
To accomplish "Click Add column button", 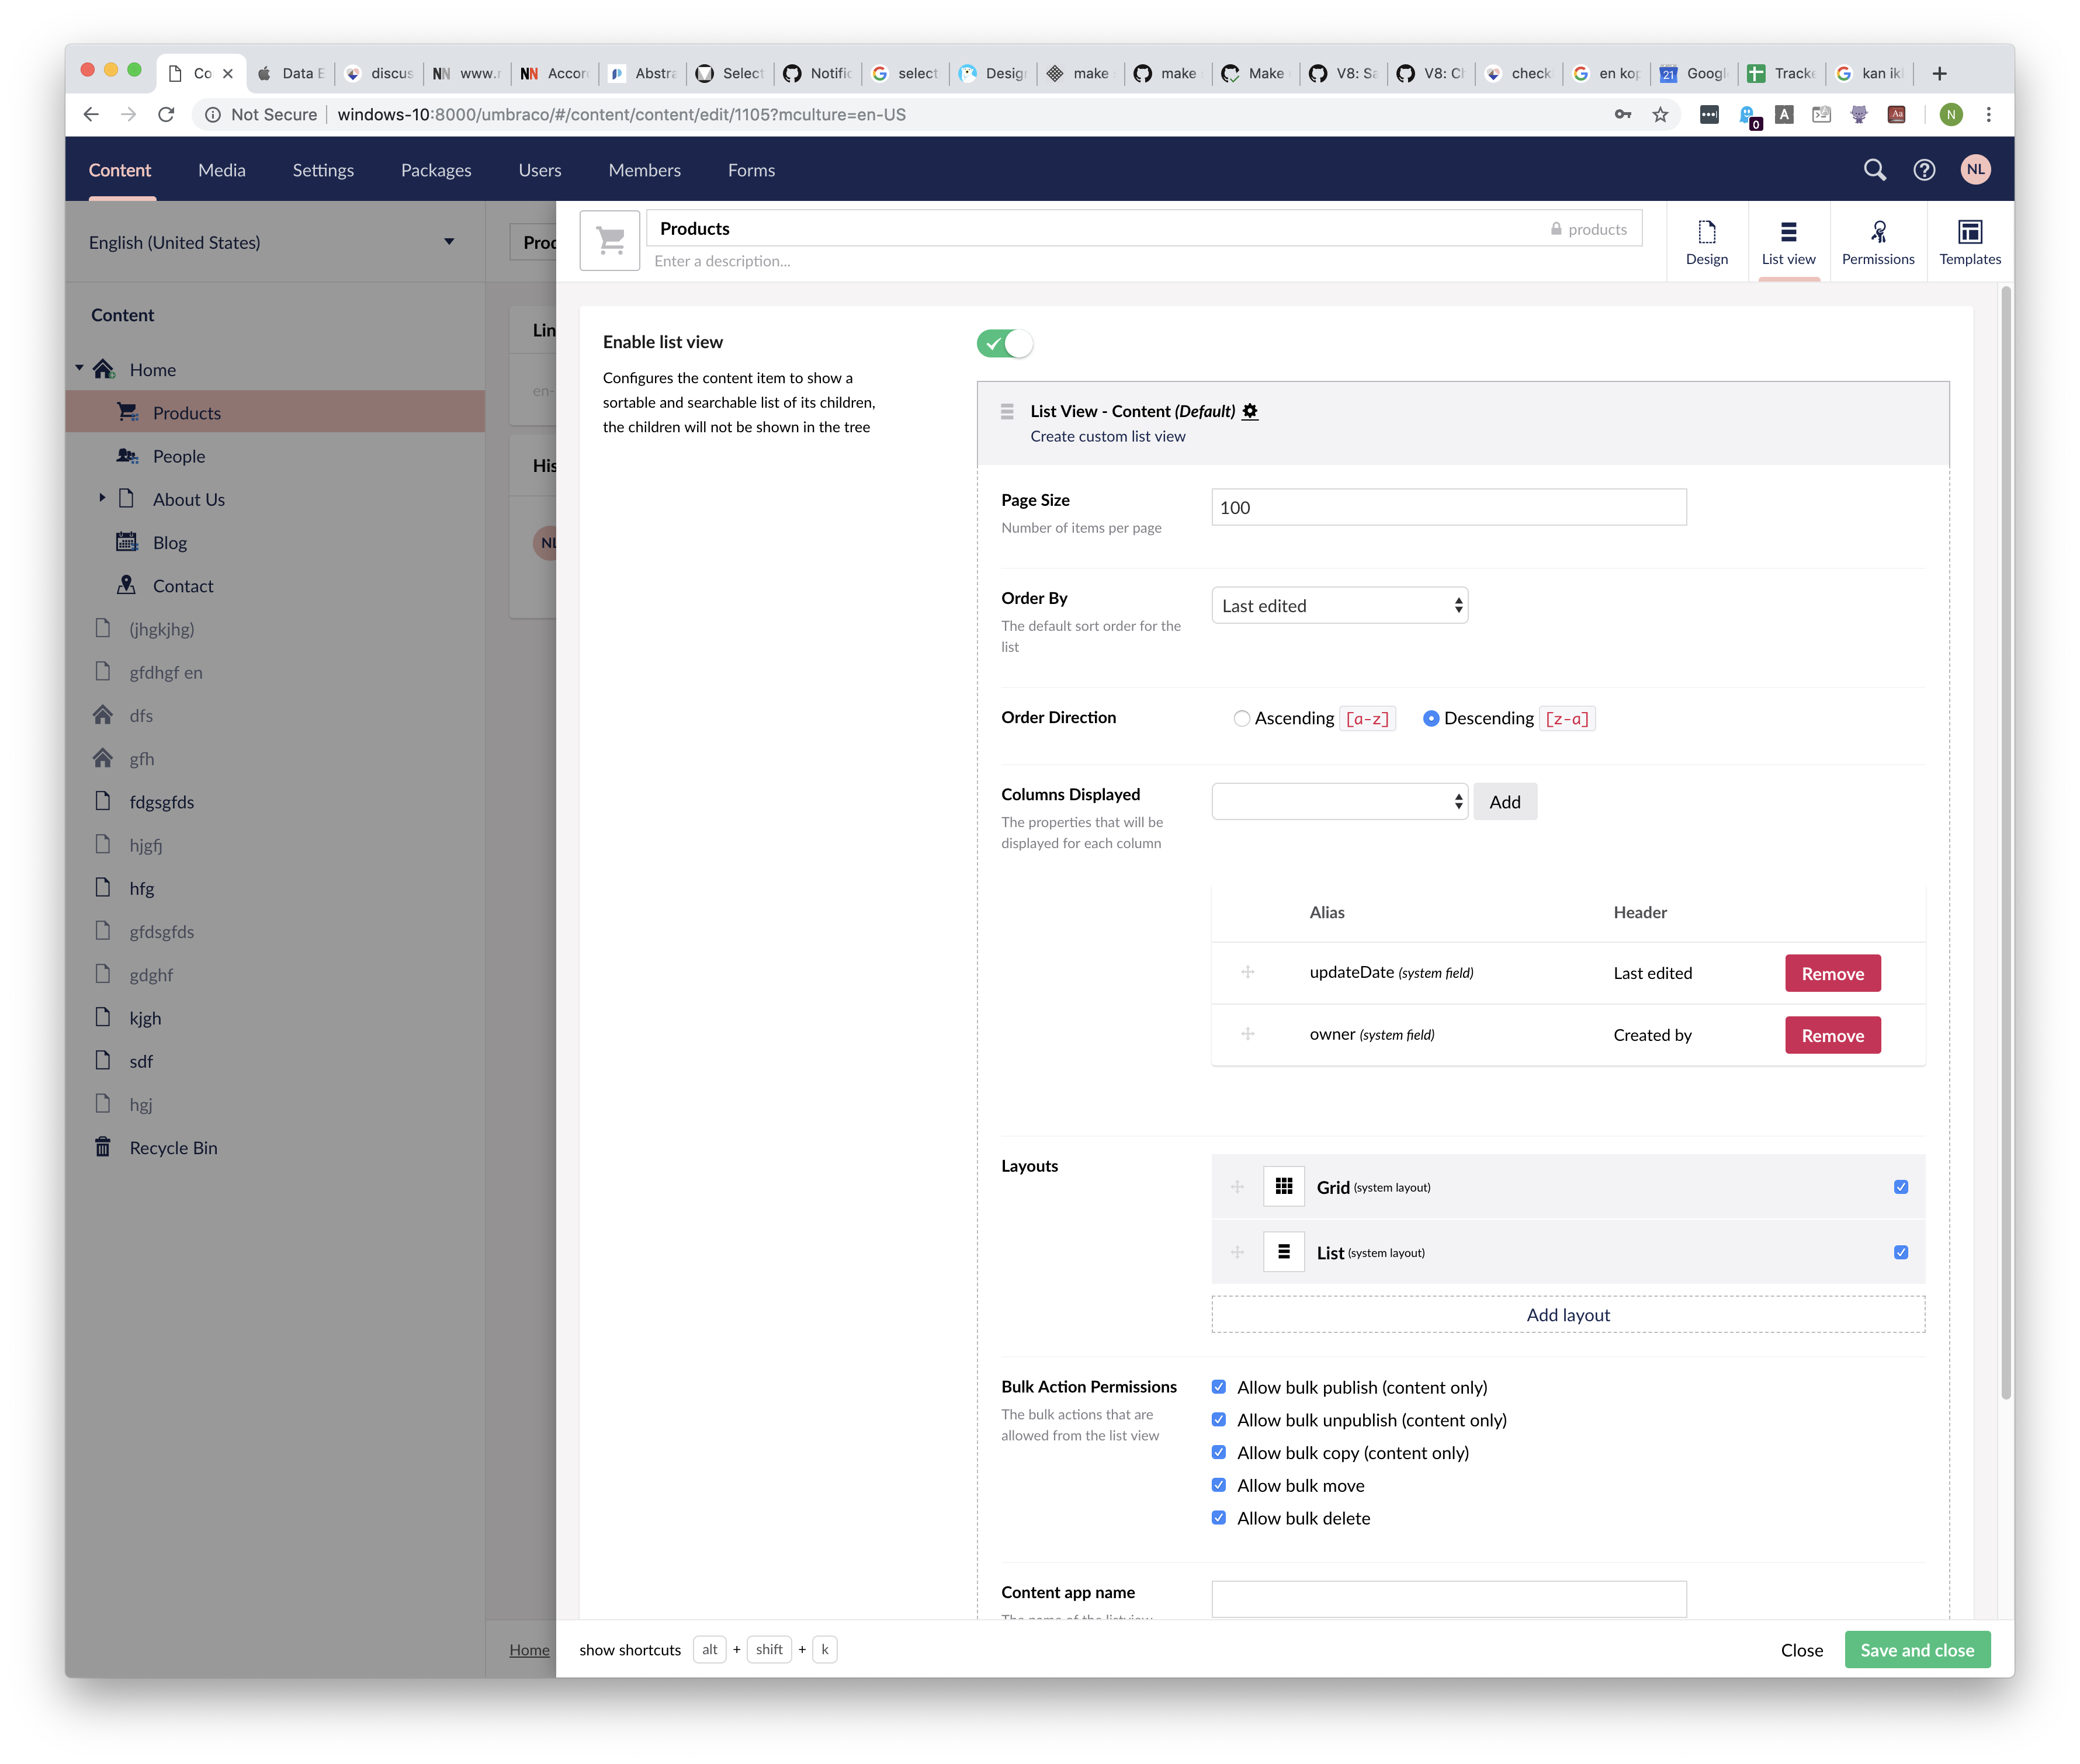I will 1504,801.
